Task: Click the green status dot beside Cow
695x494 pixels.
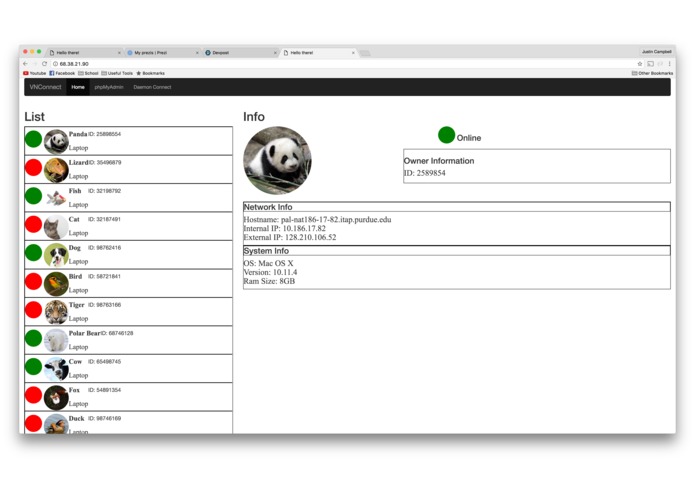Action: 34,366
